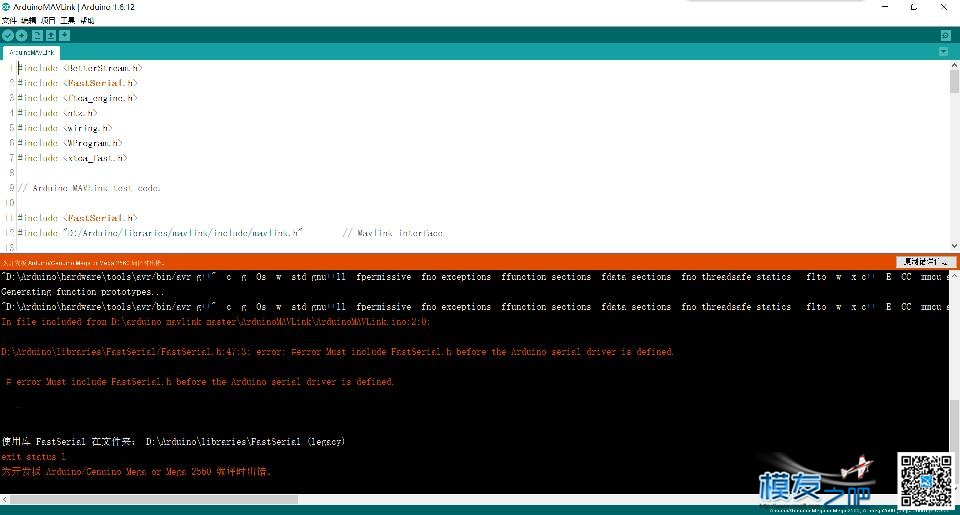960x515 pixels.
Task: Open the 帮助 (Help) menu
Action: [87, 20]
